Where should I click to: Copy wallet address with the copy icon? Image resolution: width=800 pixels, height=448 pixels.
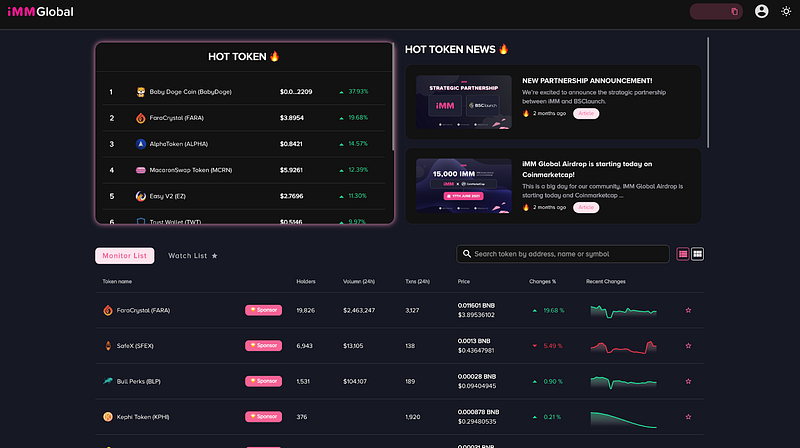click(734, 12)
